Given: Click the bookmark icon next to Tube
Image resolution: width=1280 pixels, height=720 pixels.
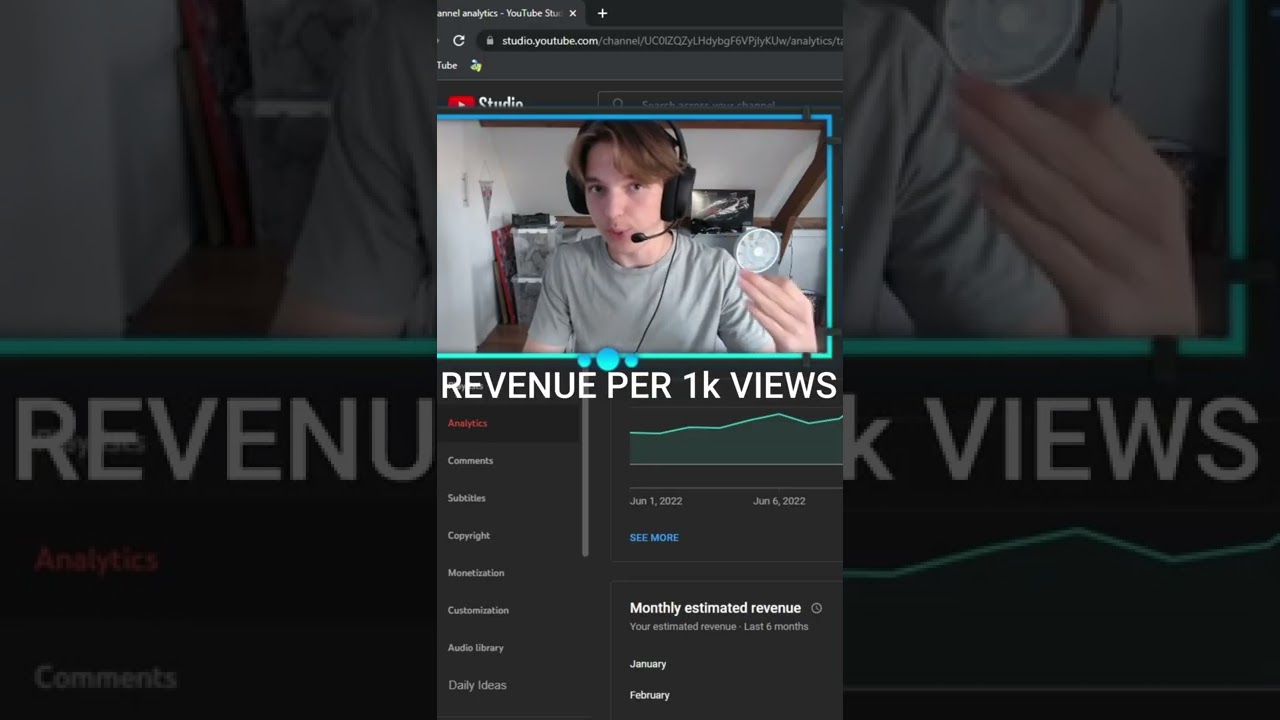Looking at the screenshot, I should [476, 66].
